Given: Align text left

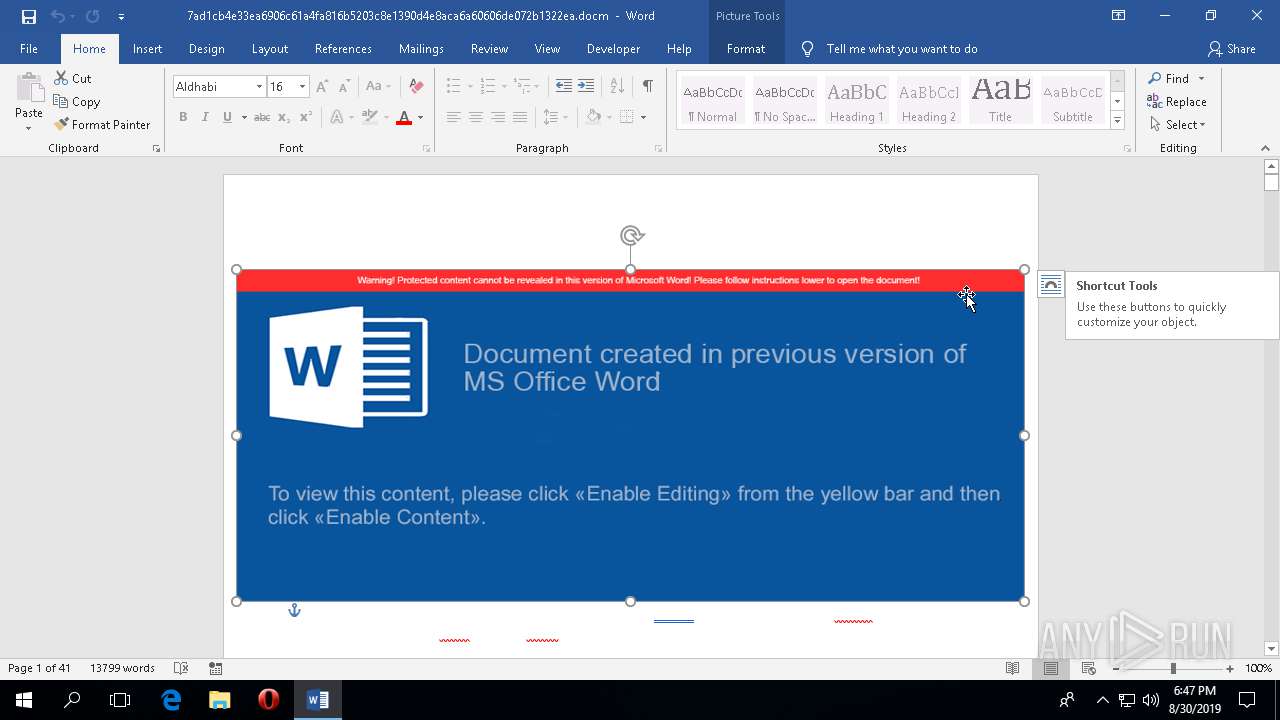Looking at the screenshot, I should (453, 117).
